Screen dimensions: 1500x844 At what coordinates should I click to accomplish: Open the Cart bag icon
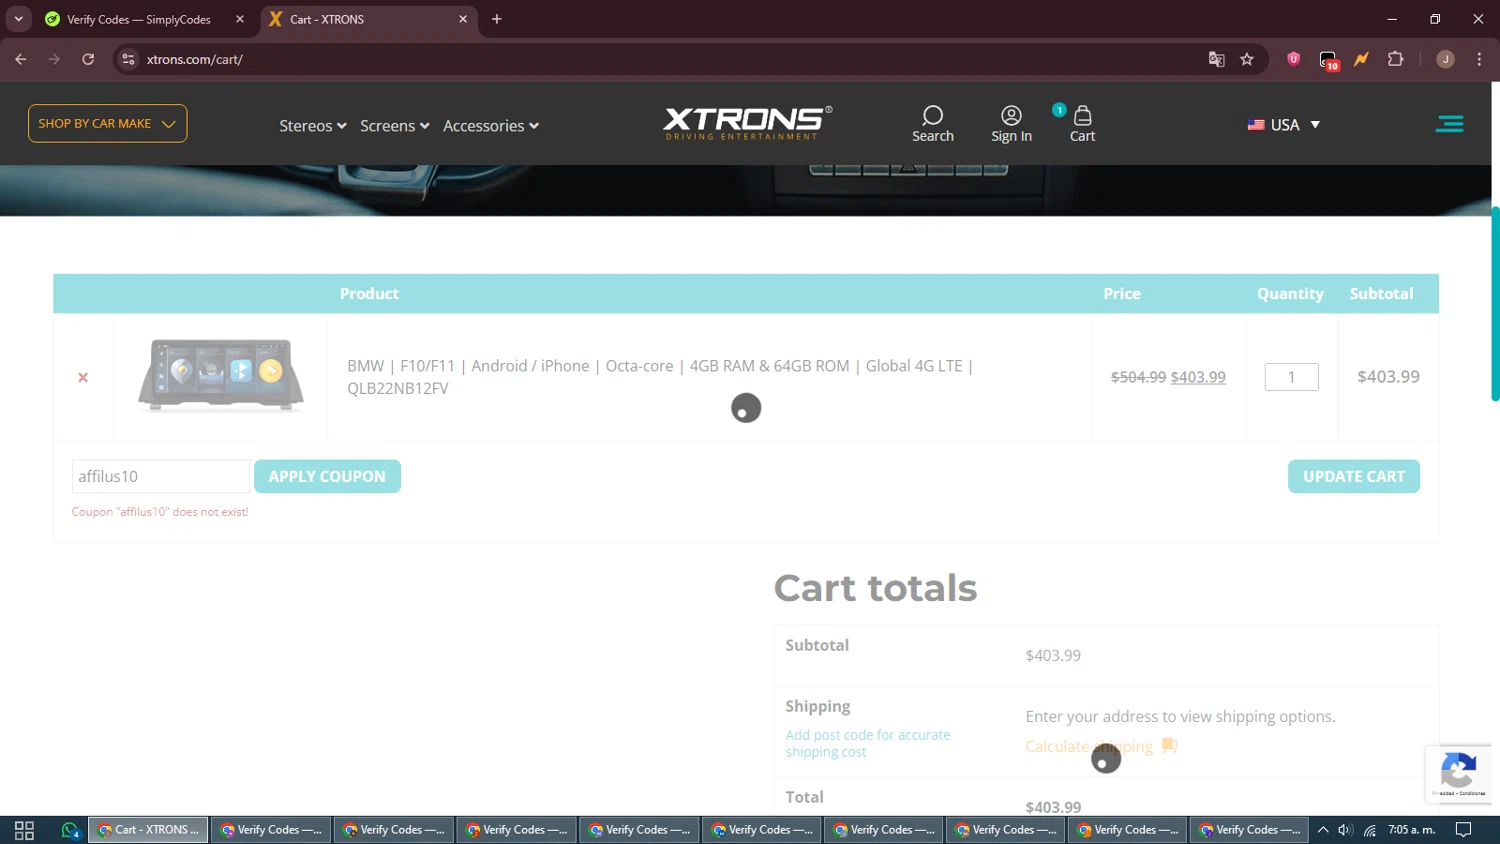coord(1082,124)
